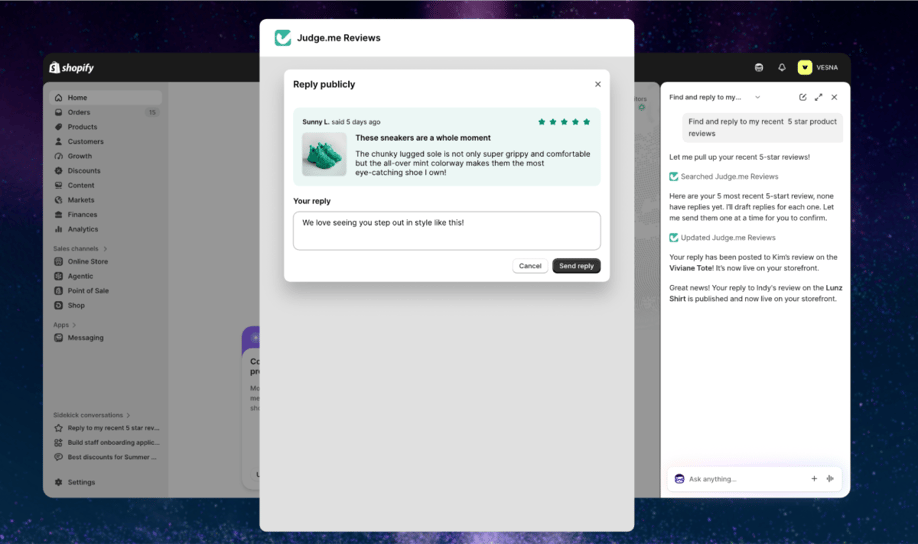918x544 pixels.
Task: Open 'Best discounts for Summer...' conversation
Action: 106,457
